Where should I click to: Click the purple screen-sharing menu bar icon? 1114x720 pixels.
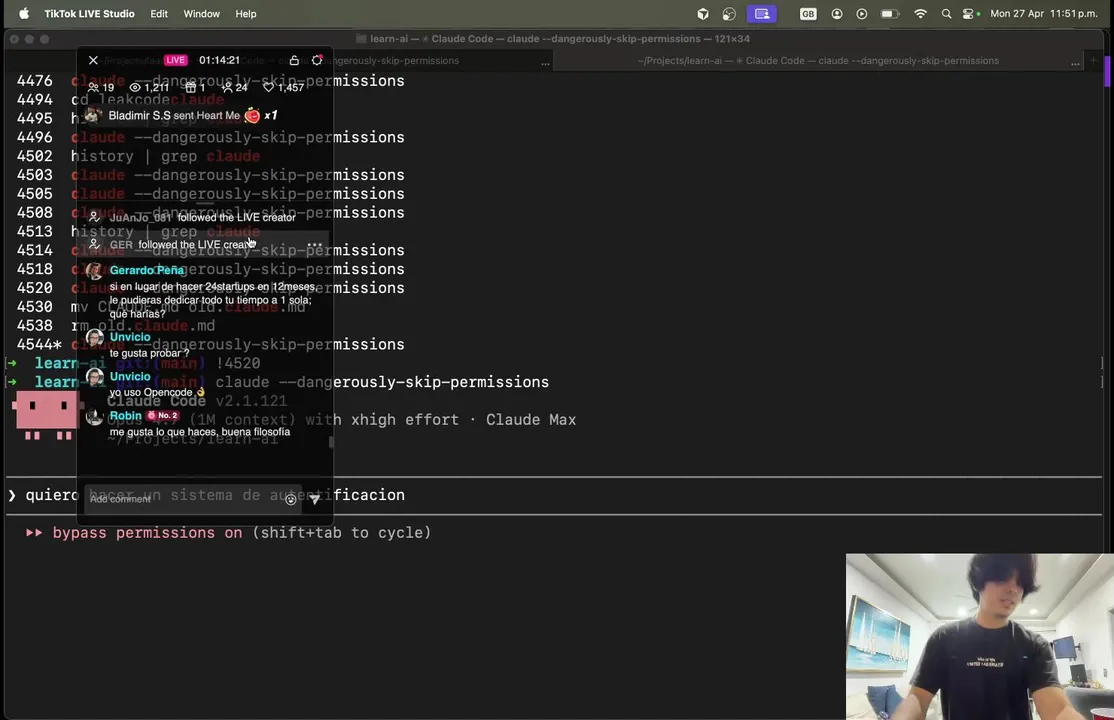click(x=762, y=14)
